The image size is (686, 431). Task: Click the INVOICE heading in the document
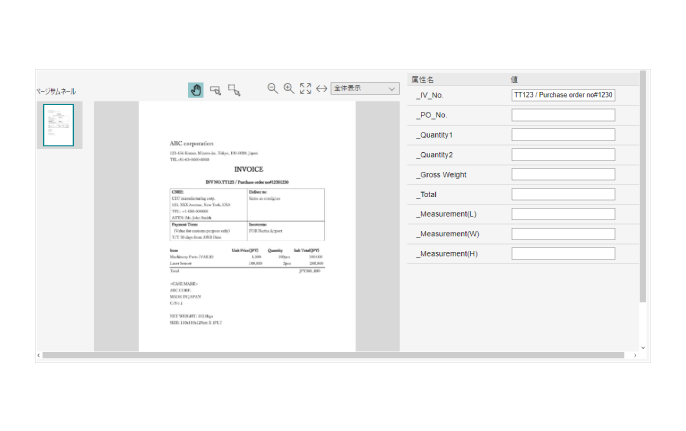click(248, 169)
